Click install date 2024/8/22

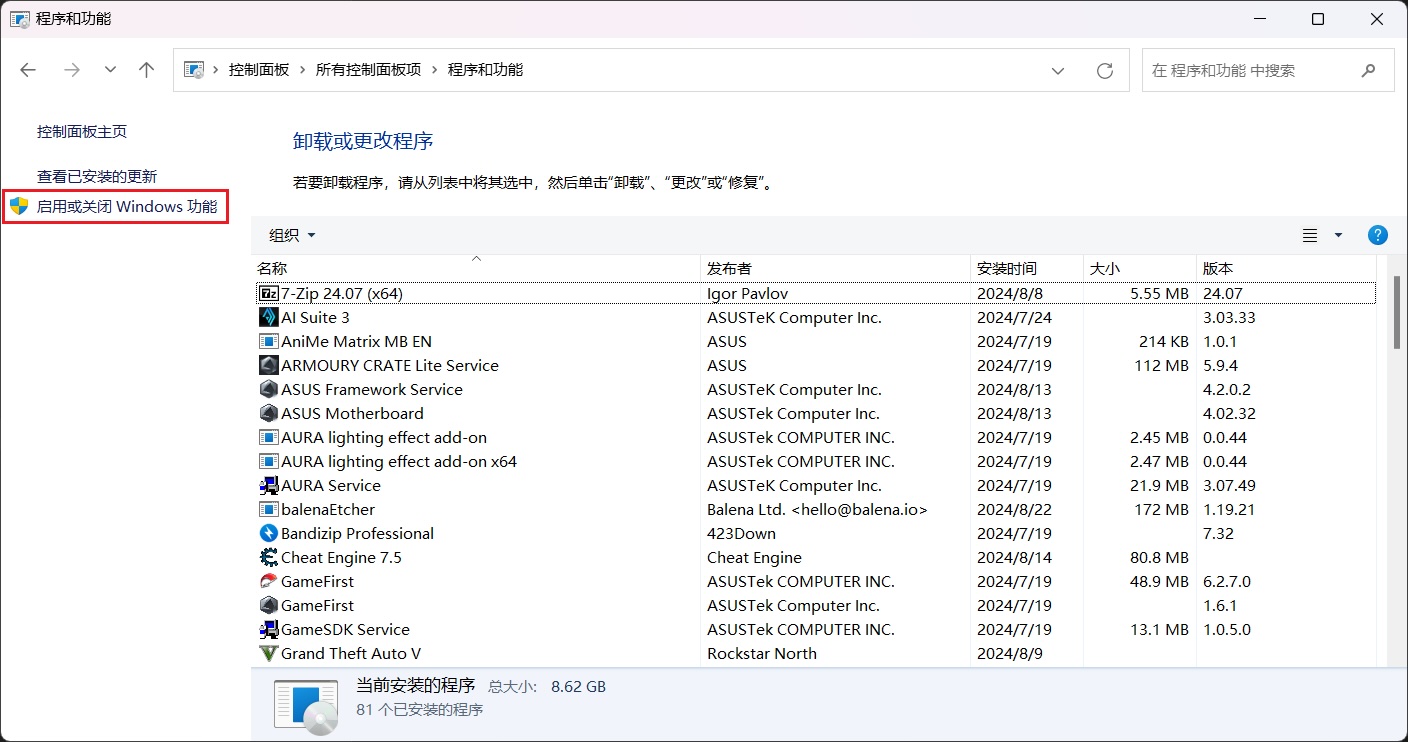click(1014, 509)
